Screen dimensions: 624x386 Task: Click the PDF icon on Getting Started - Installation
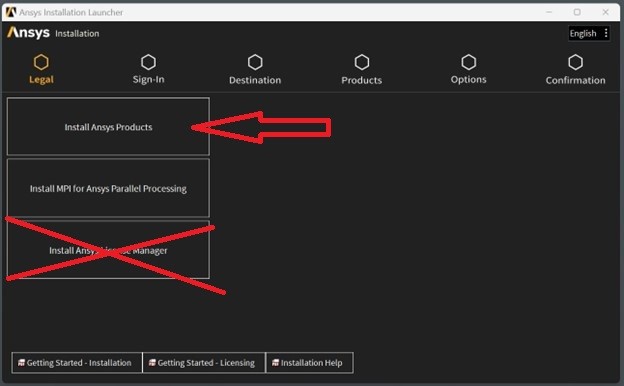(21, 363)
